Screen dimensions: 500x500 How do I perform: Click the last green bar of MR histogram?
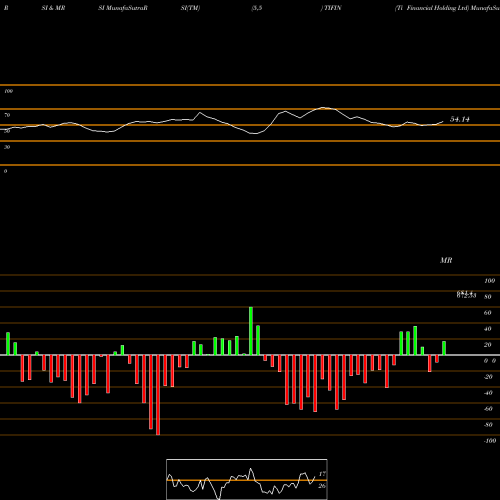point(444,348)
